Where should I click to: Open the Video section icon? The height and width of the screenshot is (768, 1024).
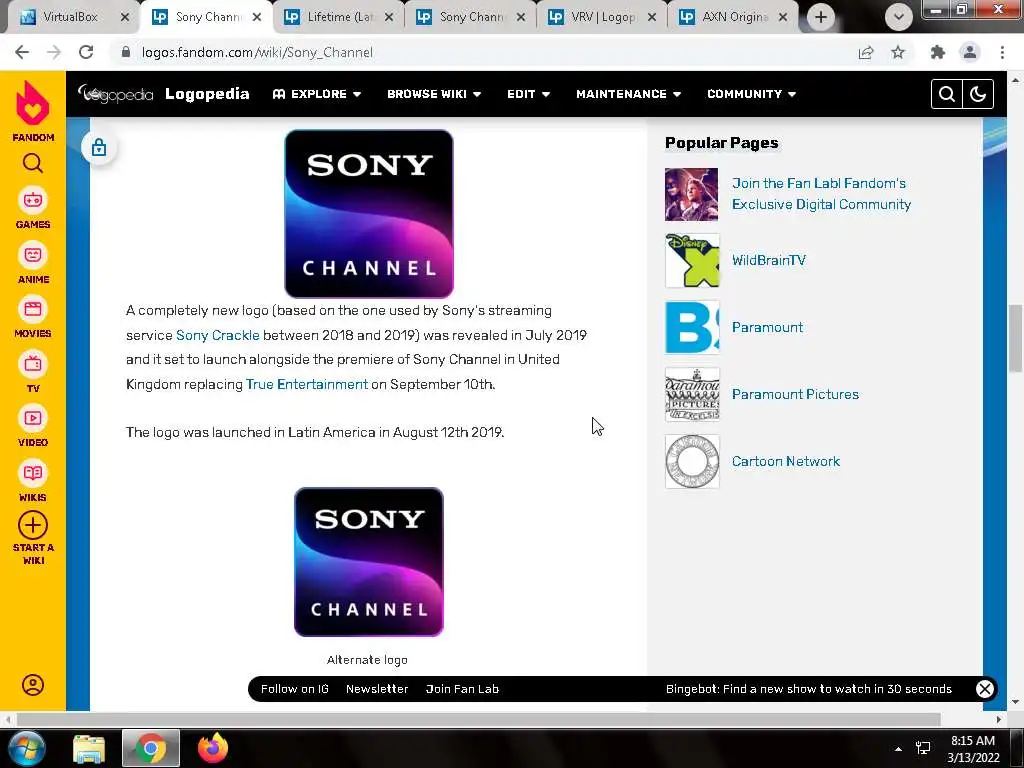[x=33, y=418]
